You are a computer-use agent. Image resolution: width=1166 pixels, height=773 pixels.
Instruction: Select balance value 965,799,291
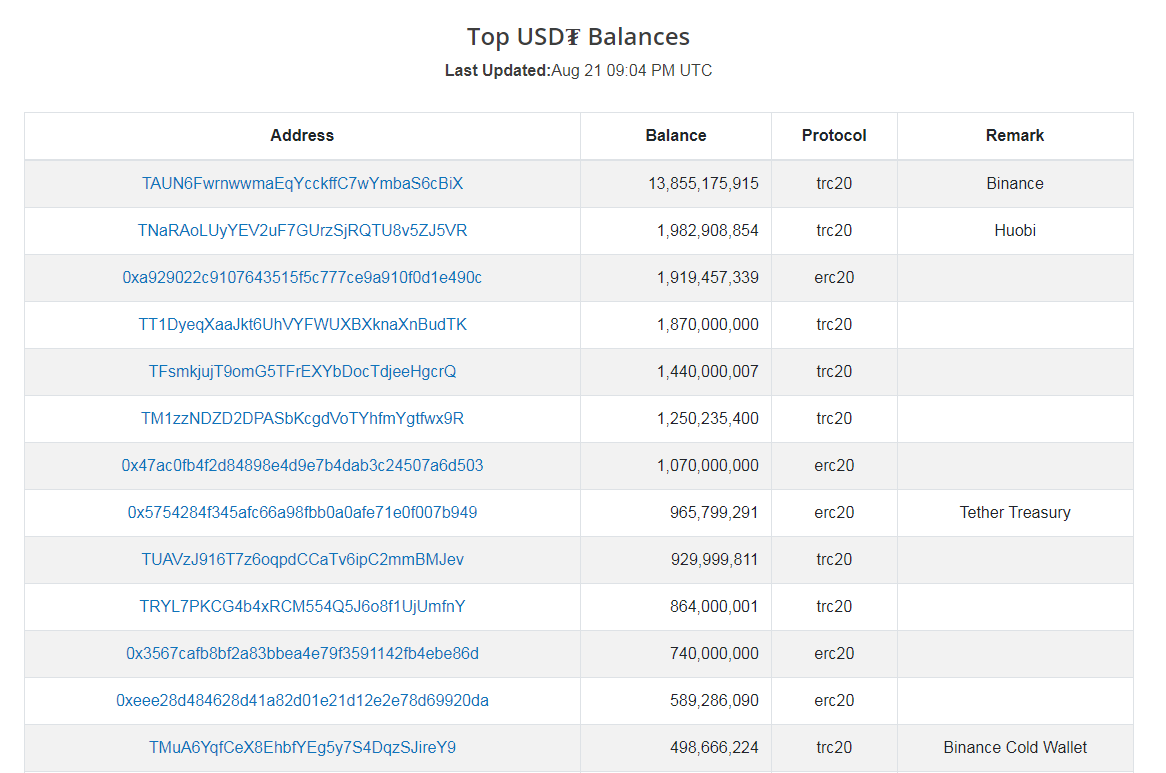point(714,512)
